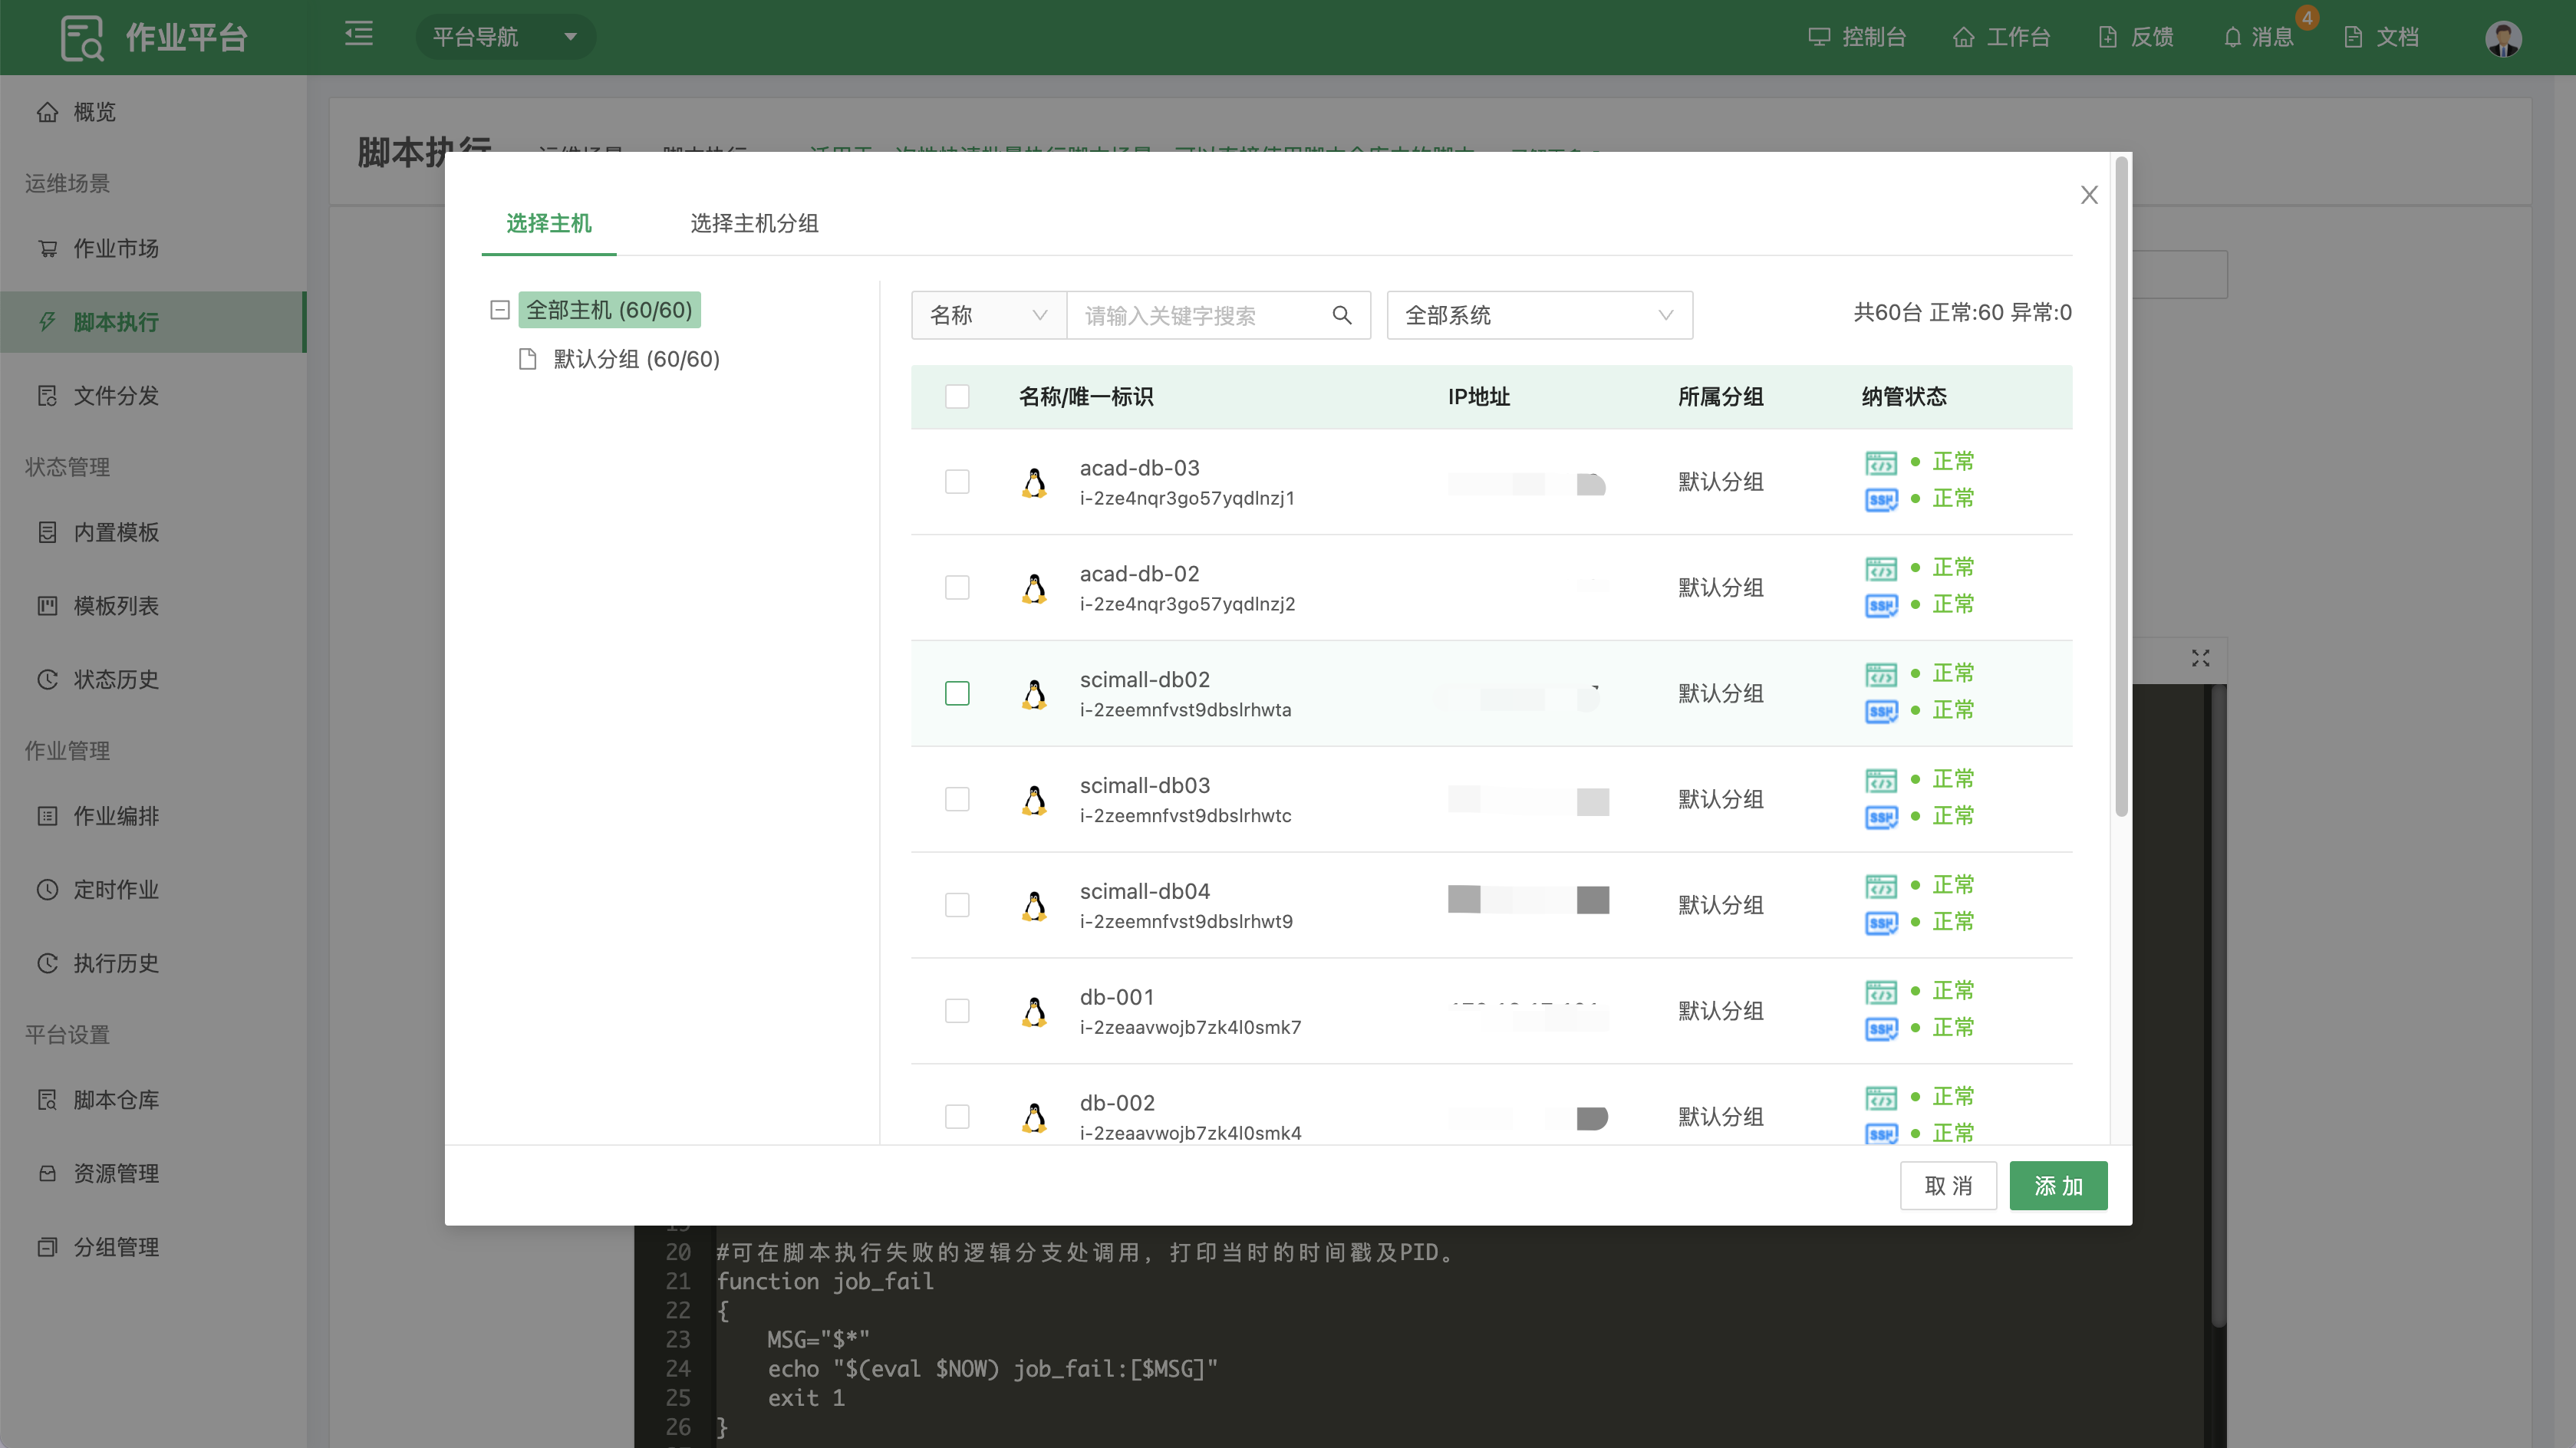Viewport: 2576px width, 1448px height.
Task: Click the Linux icon for acad-db-03
Action: tap(1035, 483)
